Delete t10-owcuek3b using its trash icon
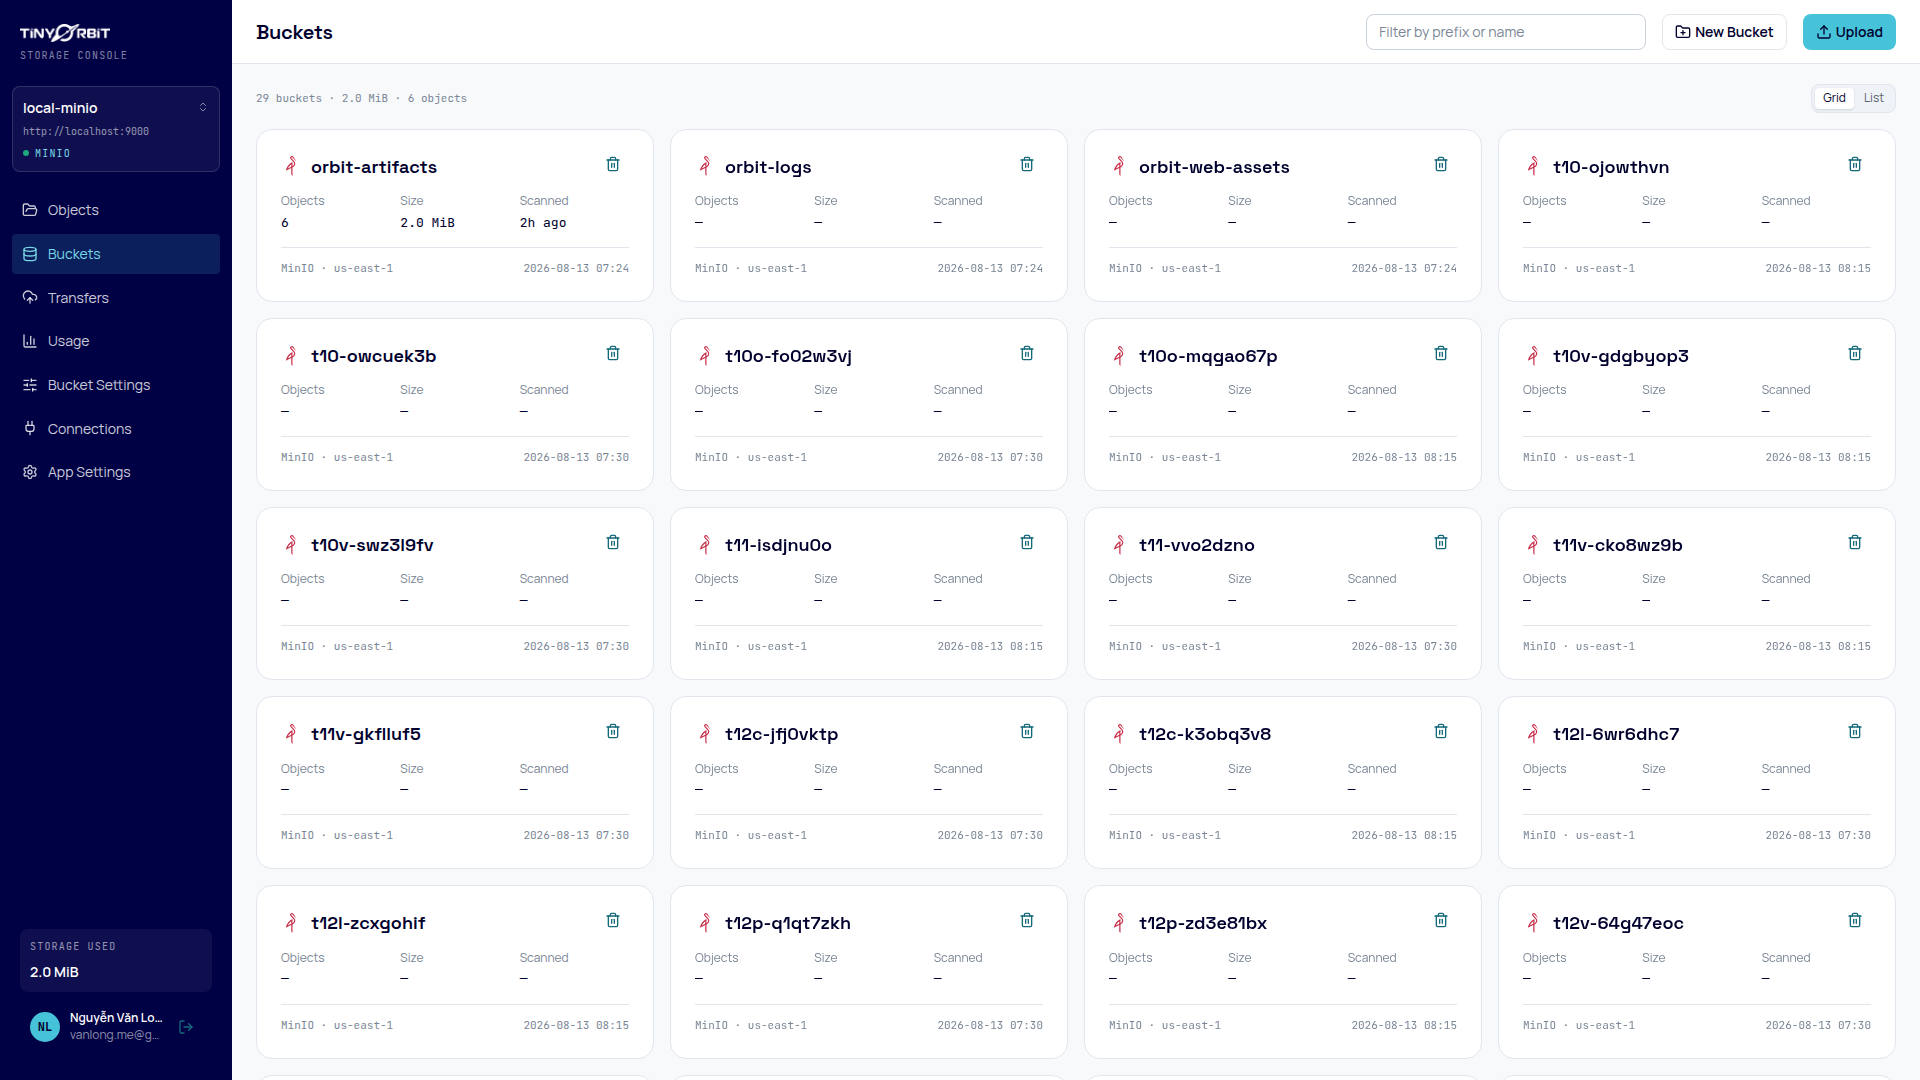Screen dimensions: 1920x1080 pos(613,353)
